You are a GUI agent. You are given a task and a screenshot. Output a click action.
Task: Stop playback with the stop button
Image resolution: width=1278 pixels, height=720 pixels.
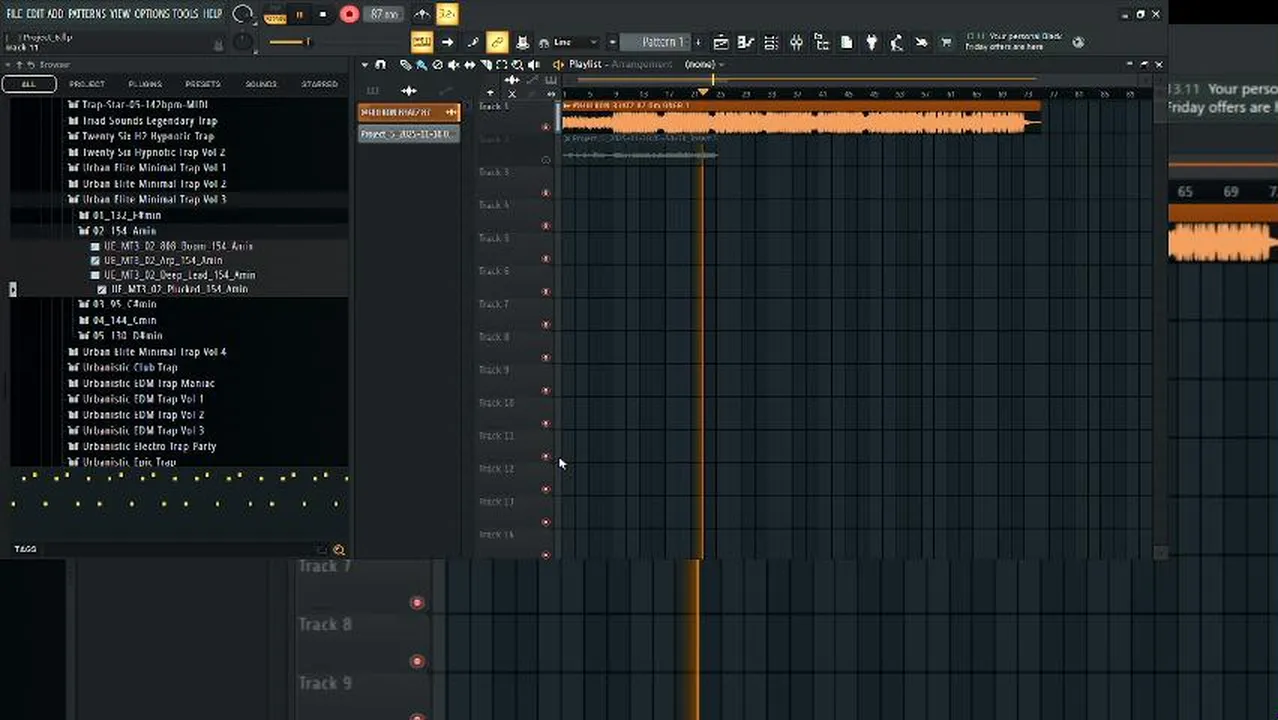[x=322, y=14]
